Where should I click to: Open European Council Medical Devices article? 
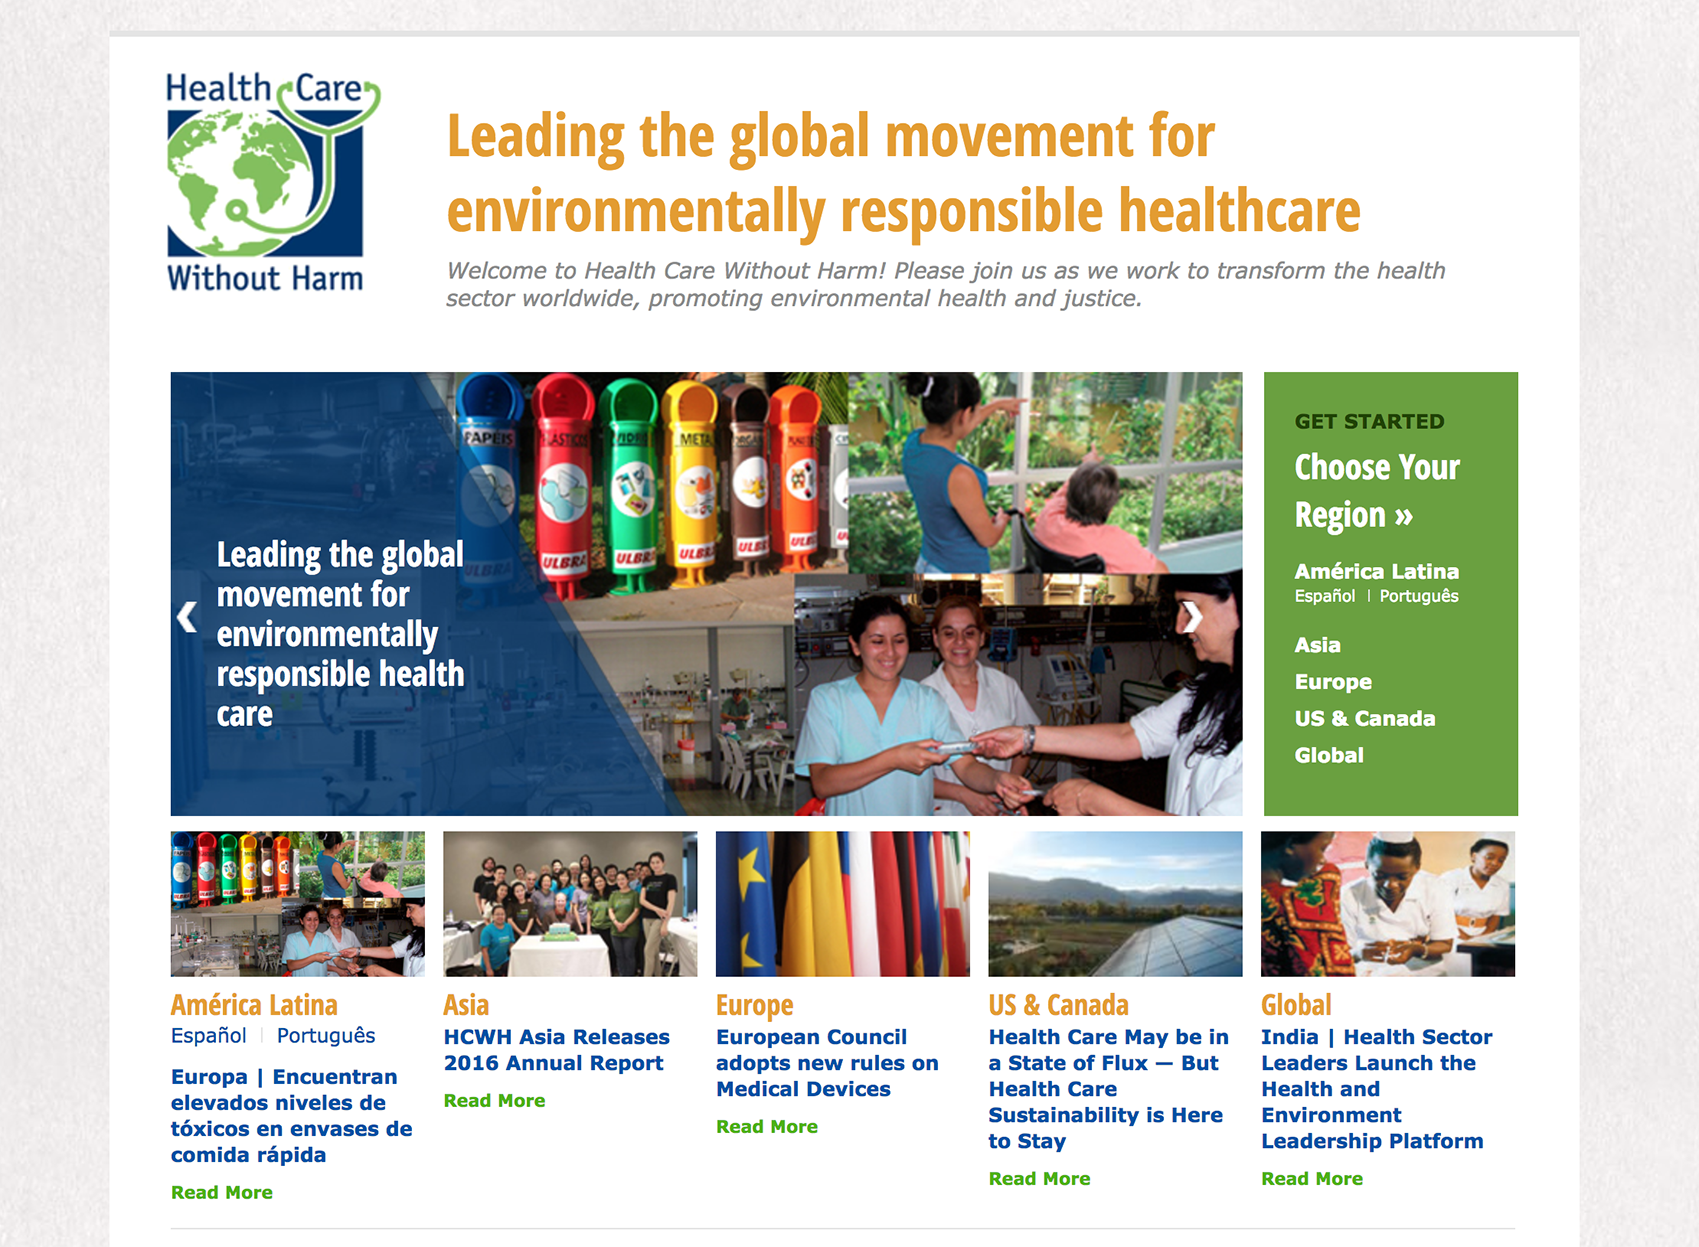point(827,1063)
